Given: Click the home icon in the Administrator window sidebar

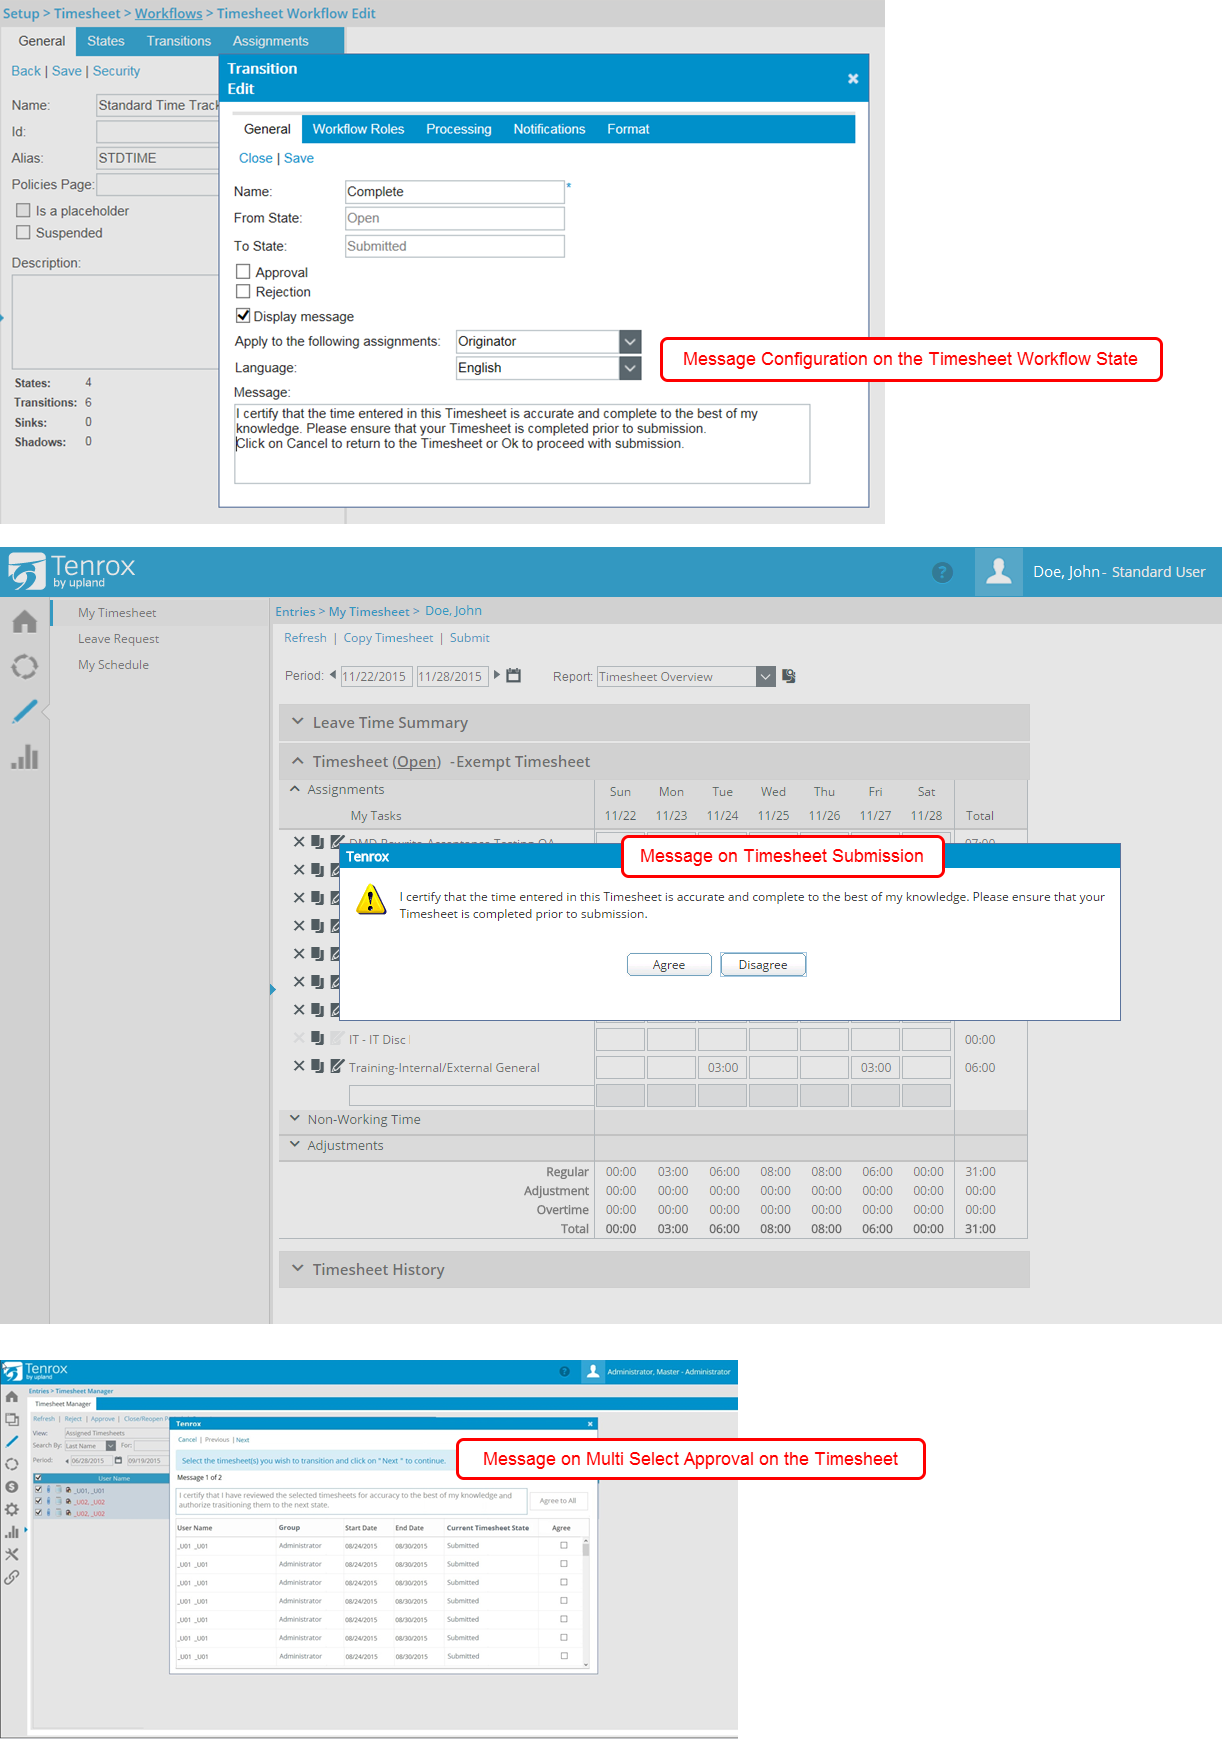Looking at the screenshot, I should [12, 1397].
